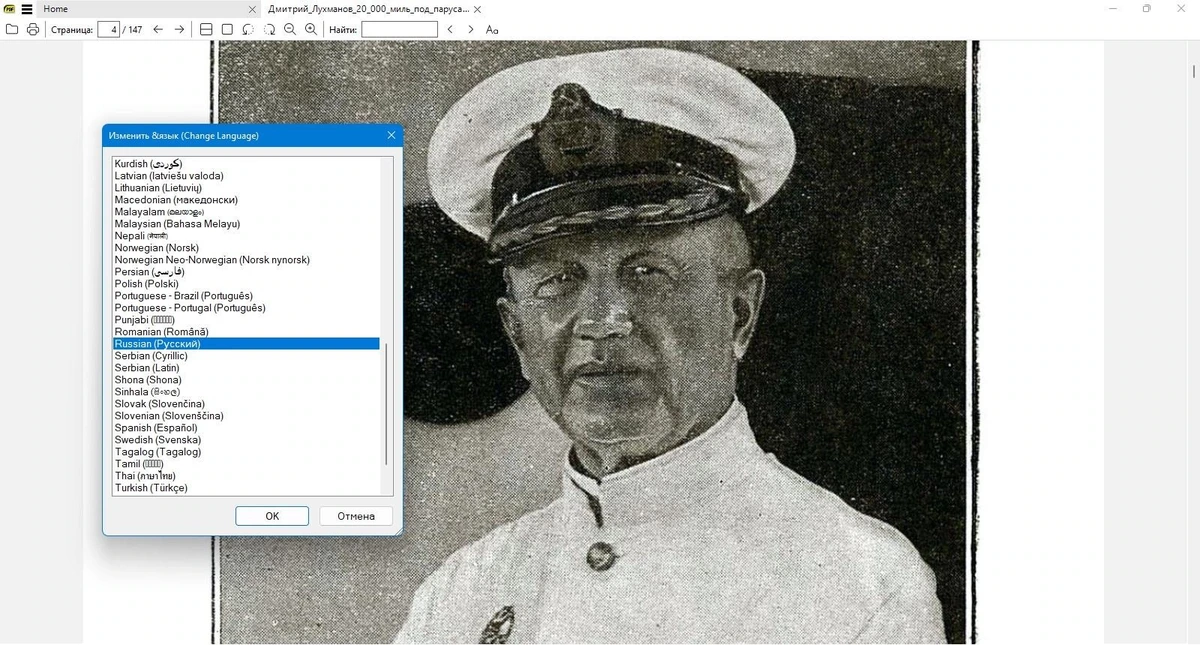Select Serbian (Latin)
1200x645 pixels.
[246, 368]
